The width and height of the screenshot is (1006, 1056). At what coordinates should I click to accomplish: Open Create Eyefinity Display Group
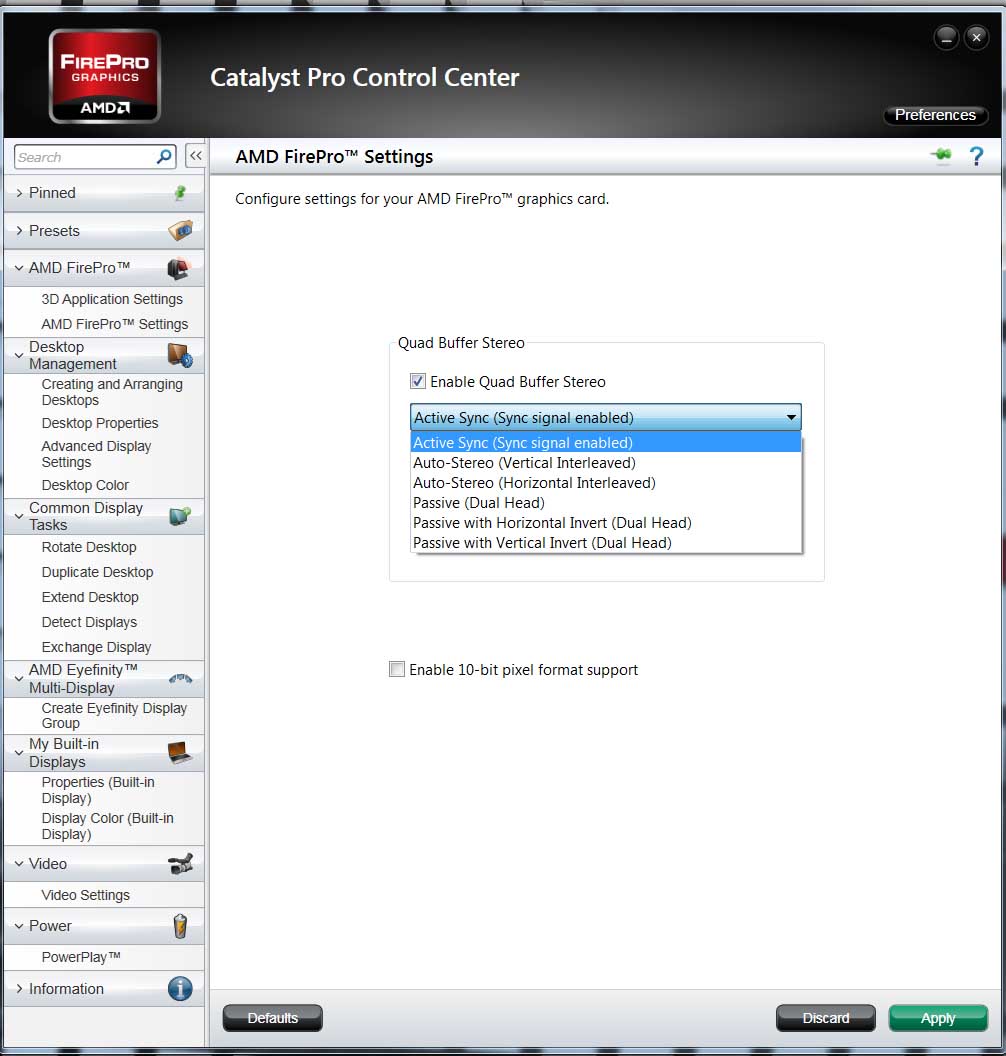pos(114,715)
